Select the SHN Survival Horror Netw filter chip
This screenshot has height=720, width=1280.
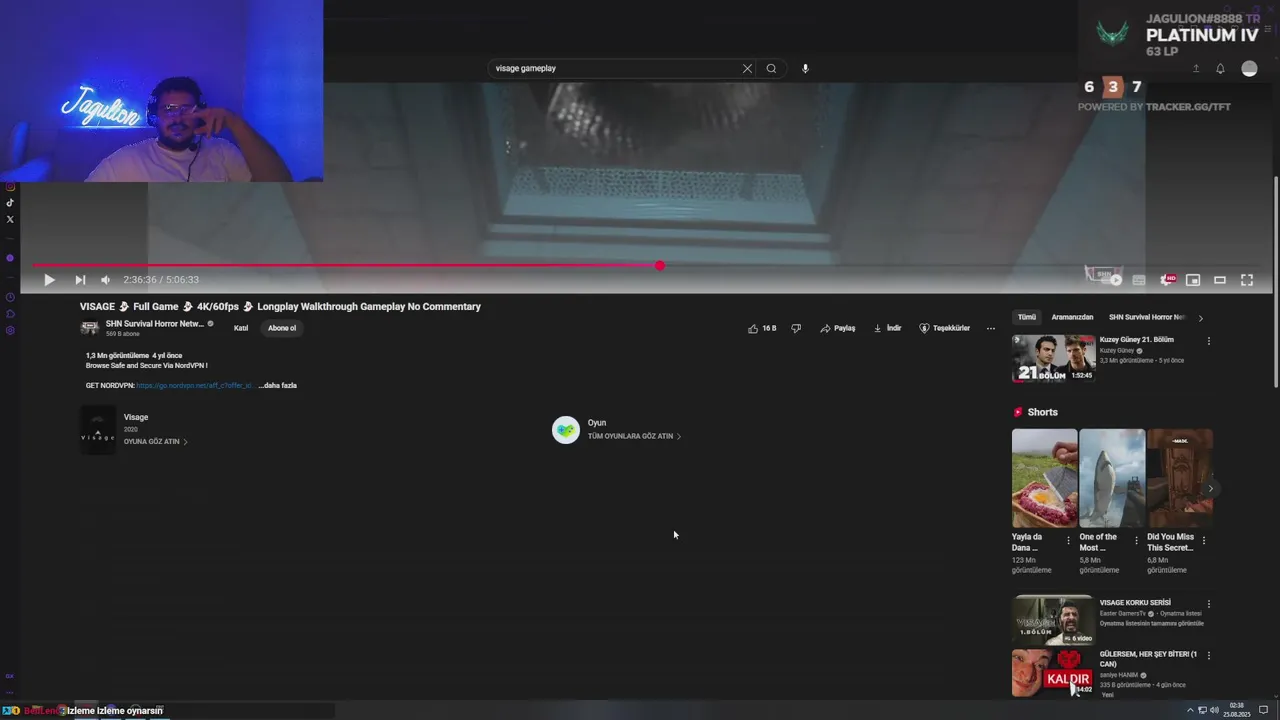tap(1147, 317)
